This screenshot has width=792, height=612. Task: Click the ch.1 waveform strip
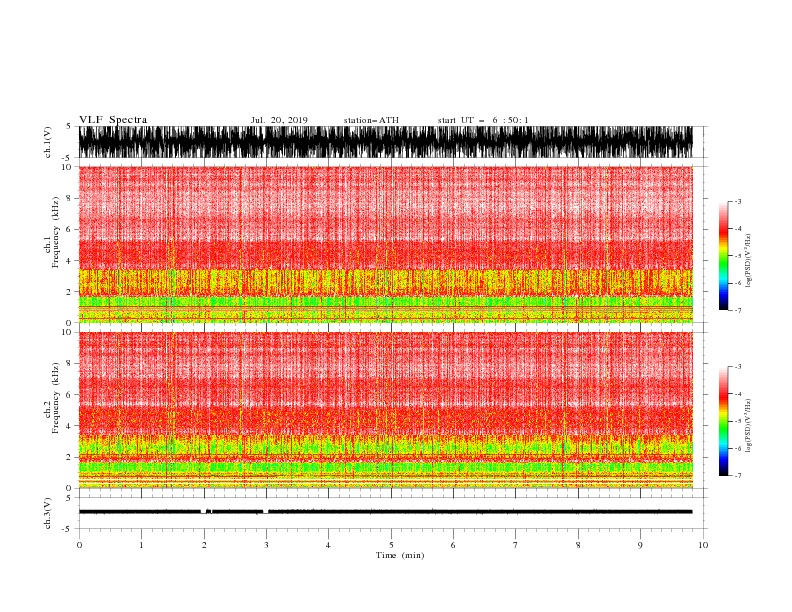pos(385,142)
